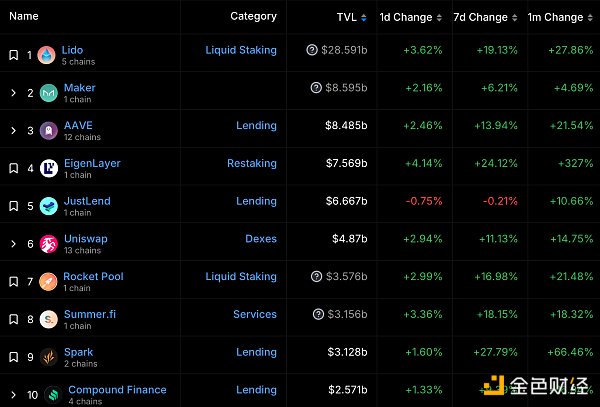Click the Spark logo icon
The height and width of the screenshot is (407, 600).
coord(46,358)
